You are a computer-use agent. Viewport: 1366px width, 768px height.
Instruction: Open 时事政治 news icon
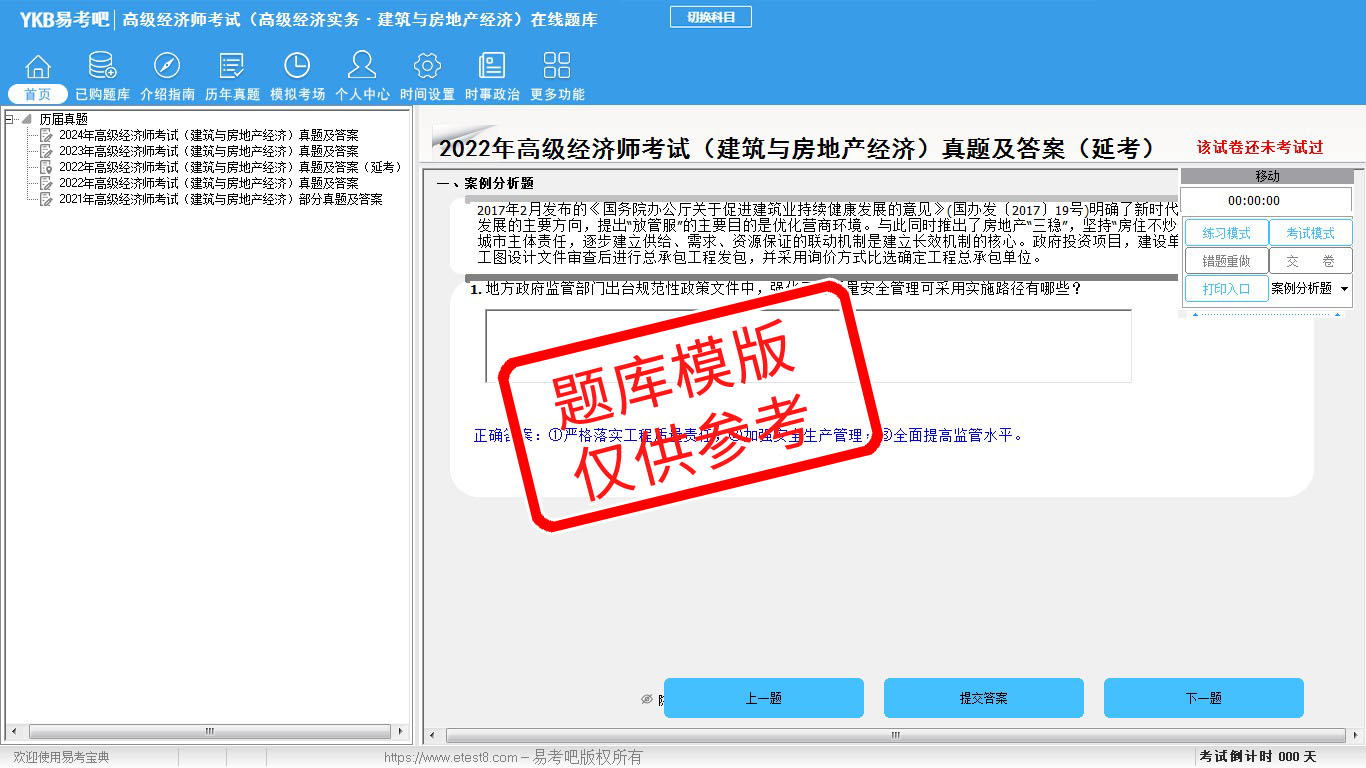coord(492,67)
